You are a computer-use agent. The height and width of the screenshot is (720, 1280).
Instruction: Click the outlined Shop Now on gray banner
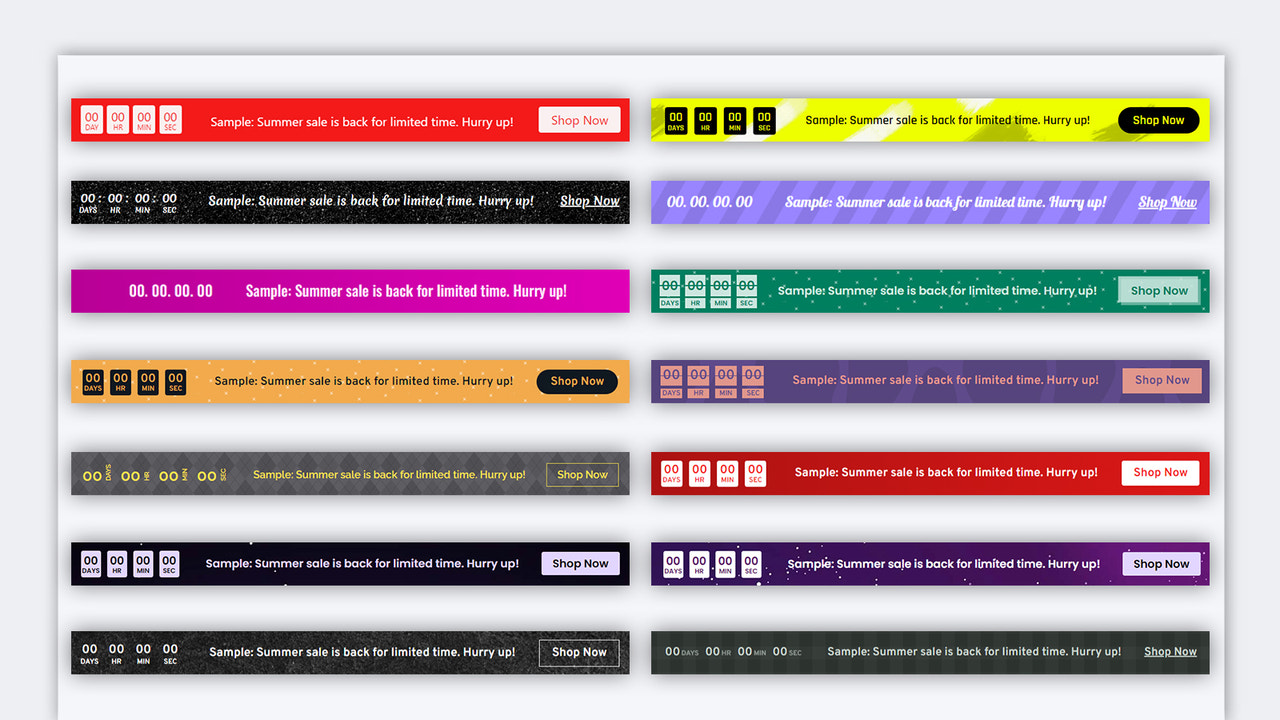tap(582, 474)
